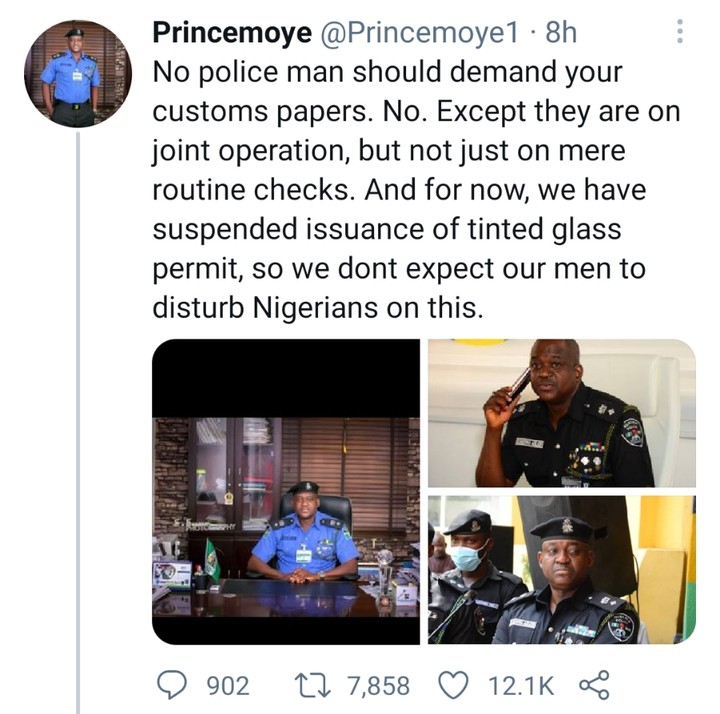Like the tweet with the heart icon
This screenshot has width=720, height=714.
click(455, 685)
